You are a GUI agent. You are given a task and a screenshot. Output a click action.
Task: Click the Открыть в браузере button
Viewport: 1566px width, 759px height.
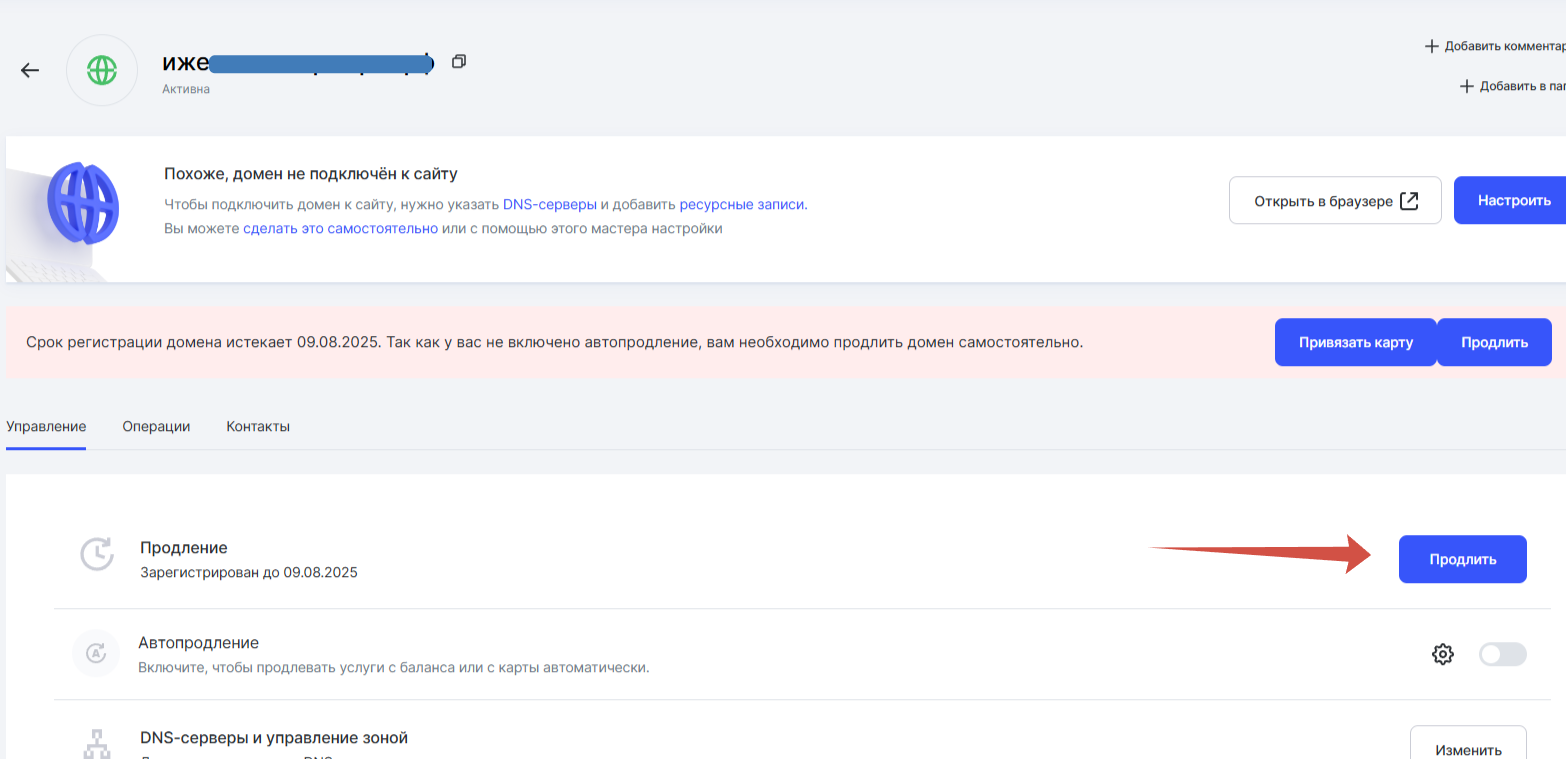click(x=1335, y=201)
